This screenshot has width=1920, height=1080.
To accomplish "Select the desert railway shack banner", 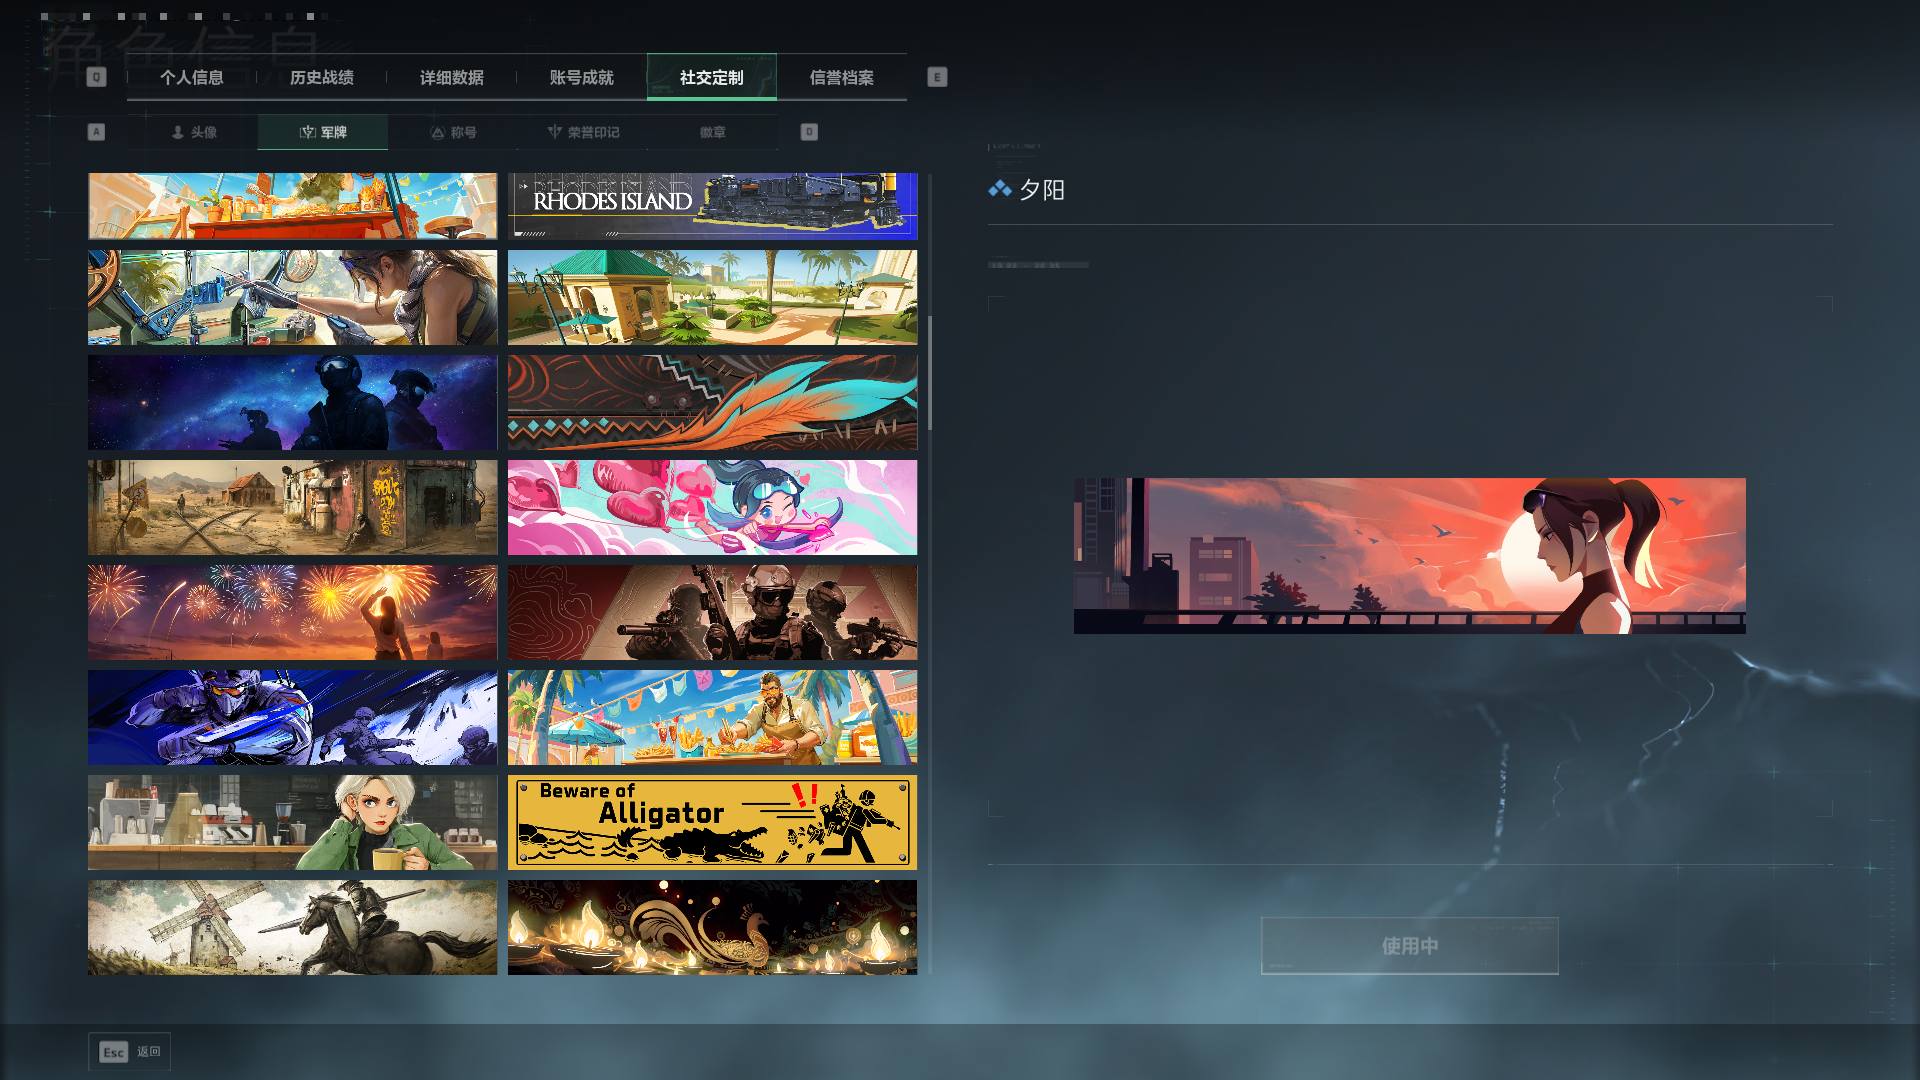I will coord(292,507).
